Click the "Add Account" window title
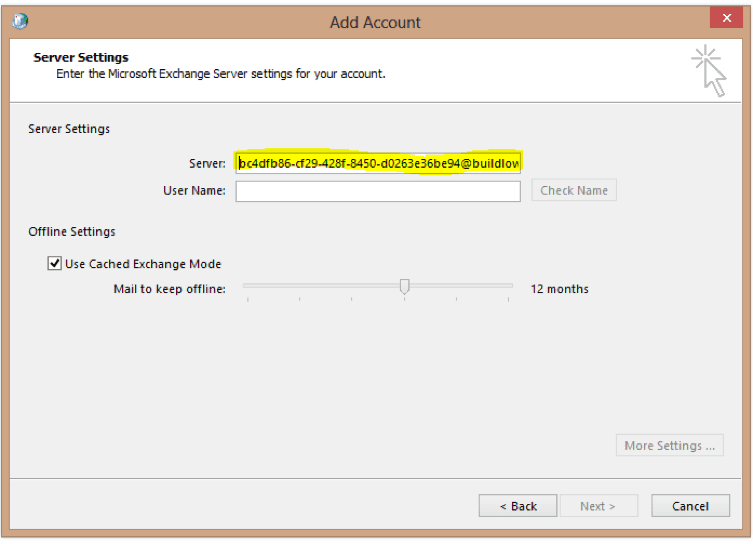Image resolution: width=753 pixels, height=544 pixels. [375, 22]
